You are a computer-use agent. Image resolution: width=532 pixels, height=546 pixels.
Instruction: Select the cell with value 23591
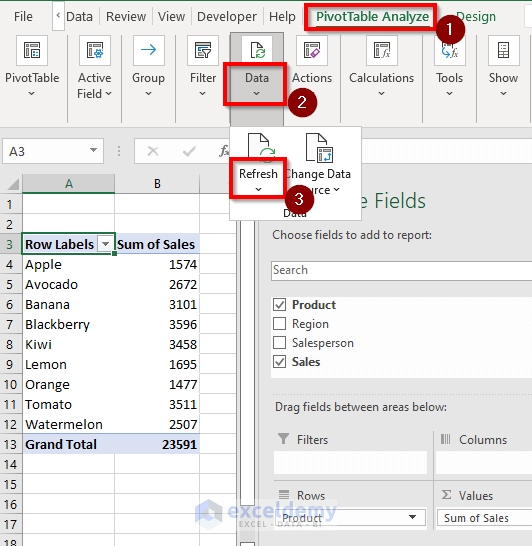[x=157, y=444]
